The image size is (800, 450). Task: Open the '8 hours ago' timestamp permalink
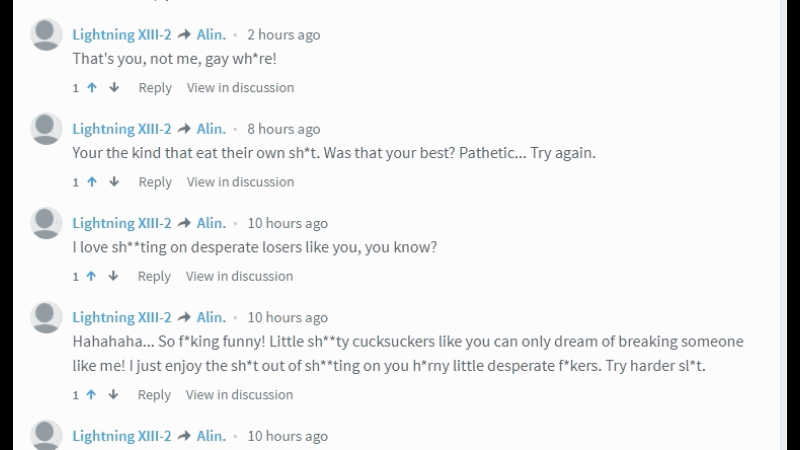[284, 129]
